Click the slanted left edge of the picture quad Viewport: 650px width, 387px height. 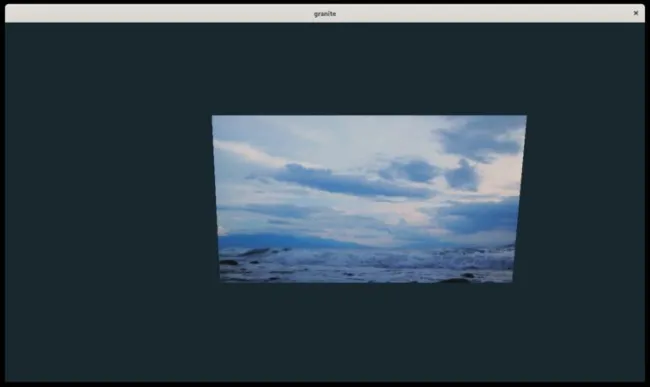pyautogui.click(x=216, y=199)
